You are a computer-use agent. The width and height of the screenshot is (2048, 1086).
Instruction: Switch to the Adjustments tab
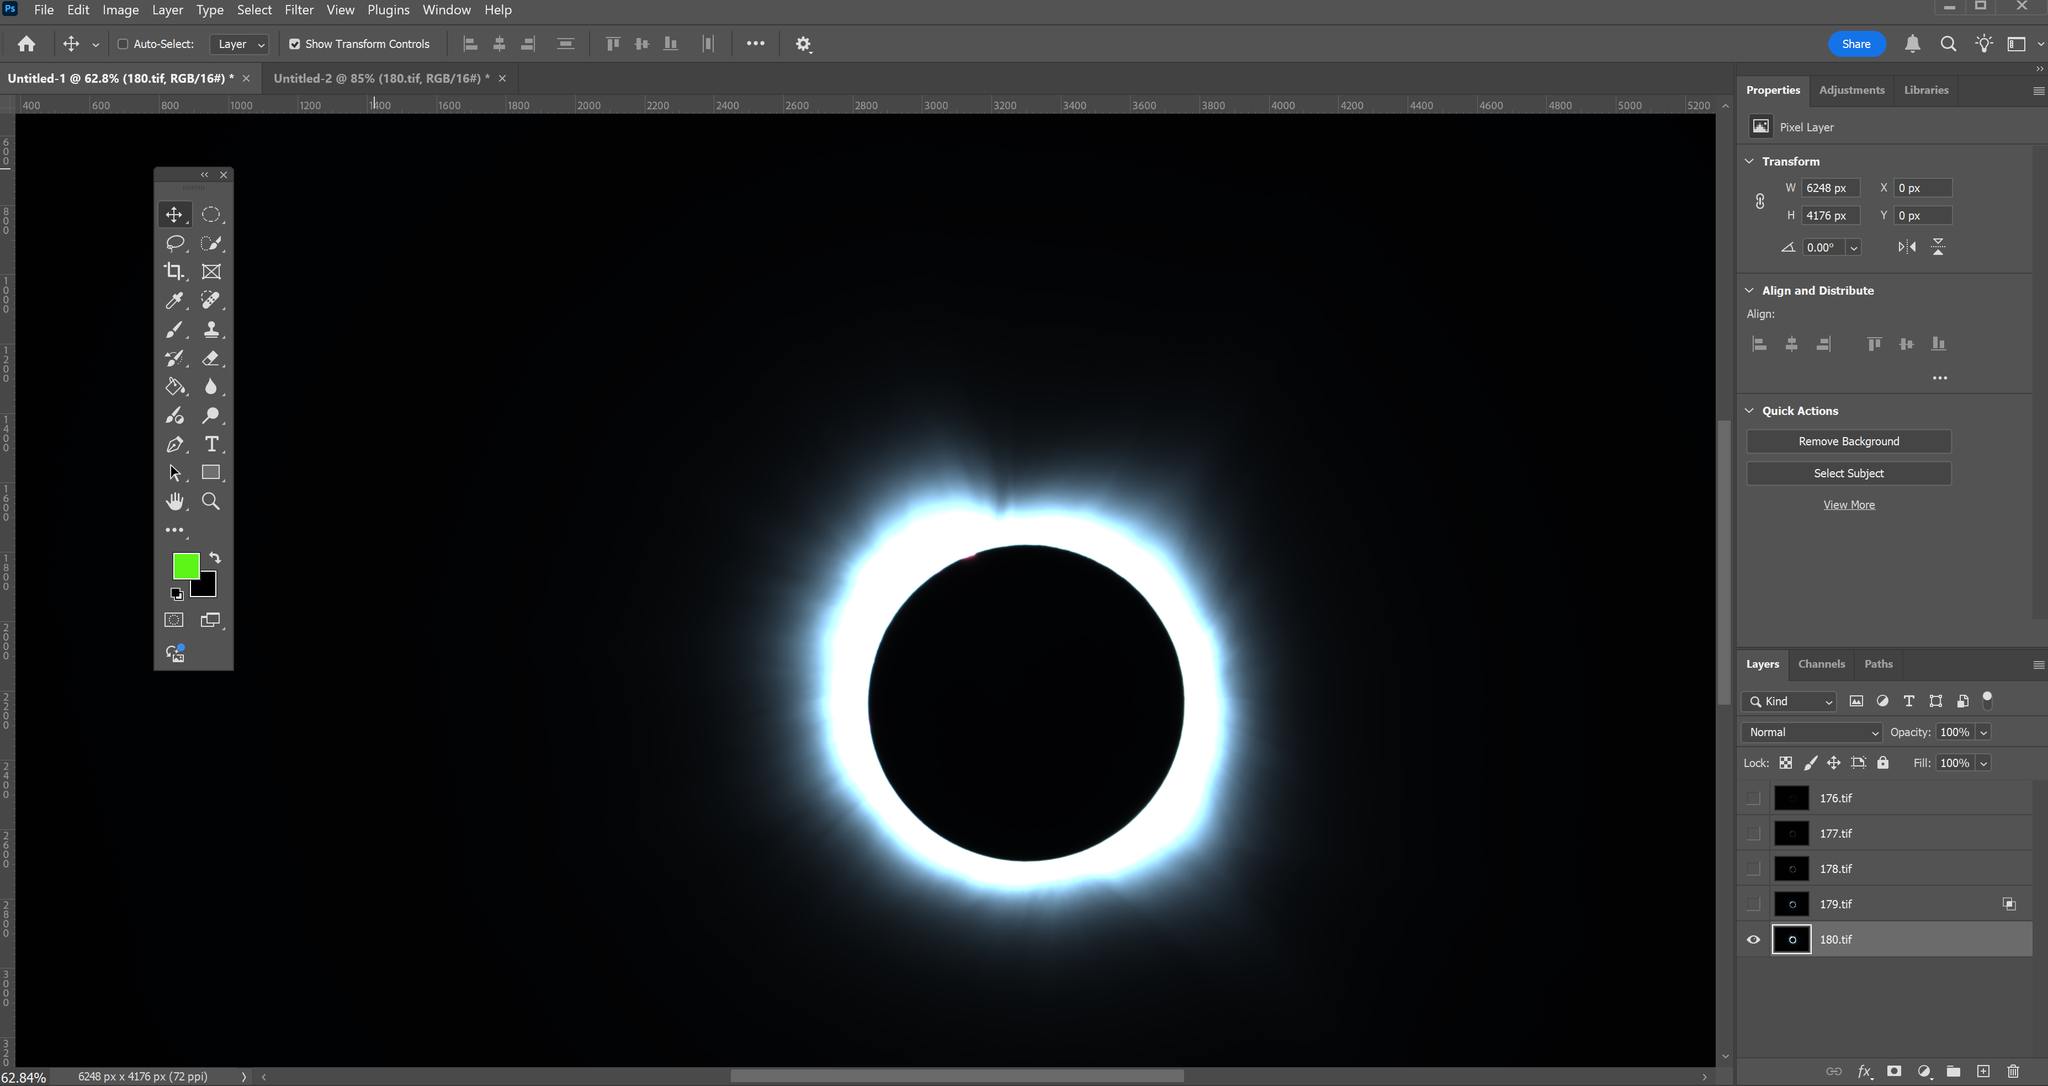click(1851, 90)
